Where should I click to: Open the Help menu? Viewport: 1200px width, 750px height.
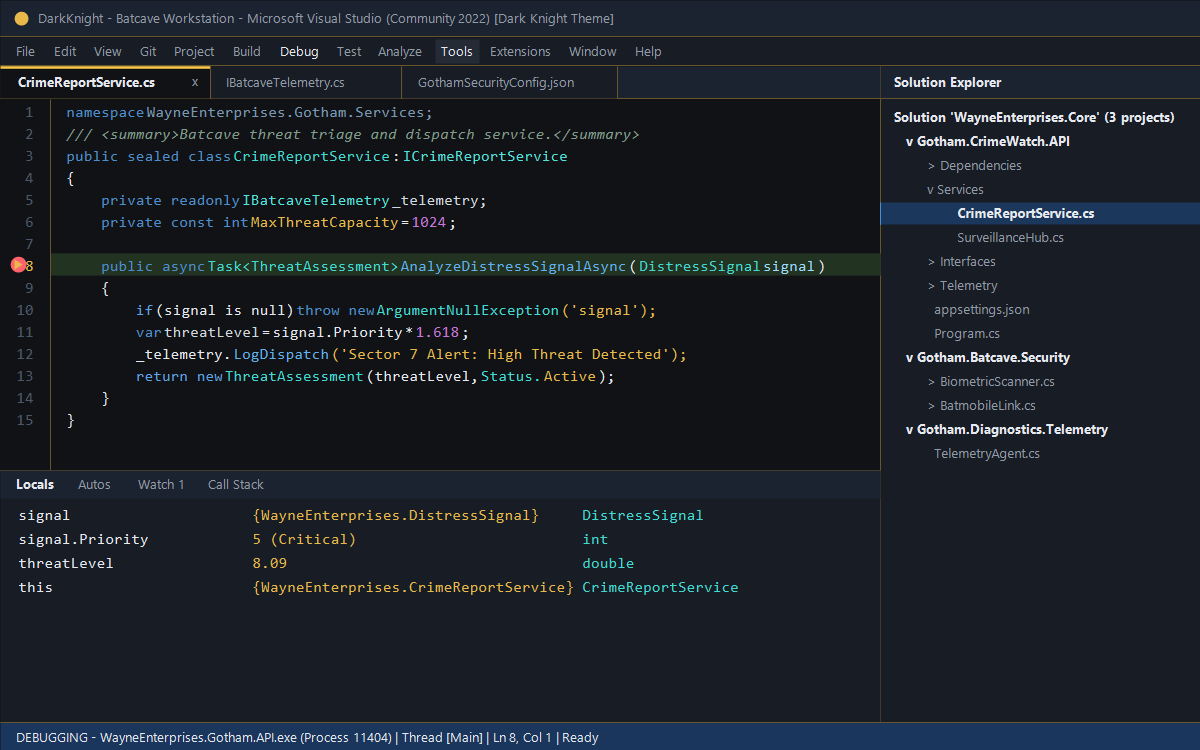pyautogui.click(x=648, y=51)
